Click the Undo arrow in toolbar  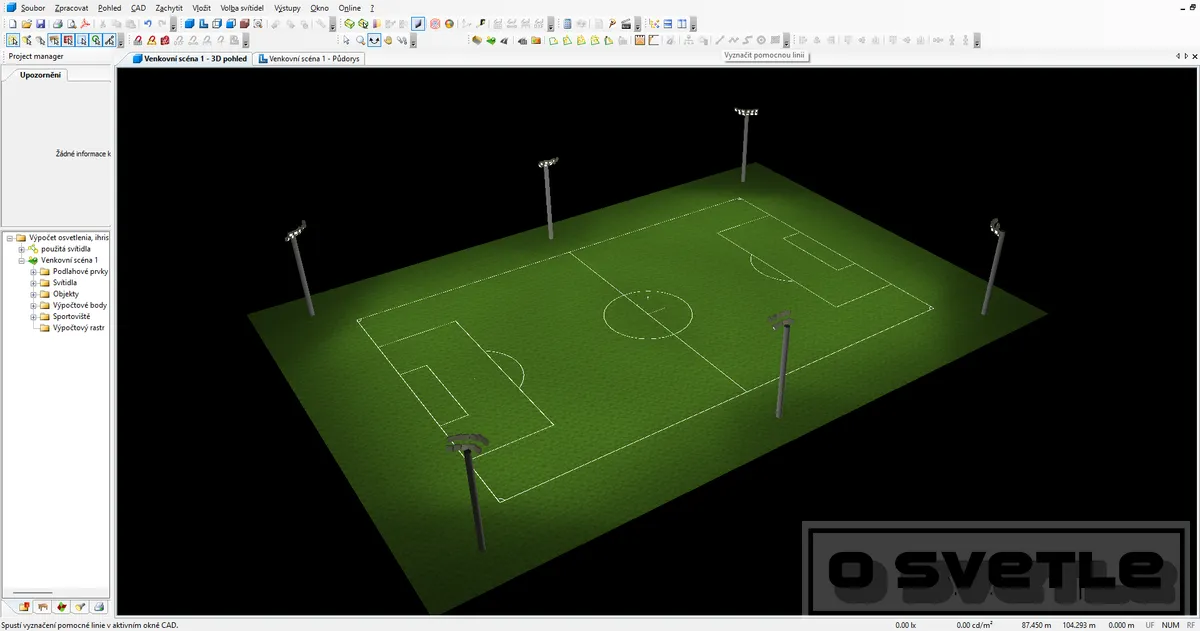pos(148,23)
